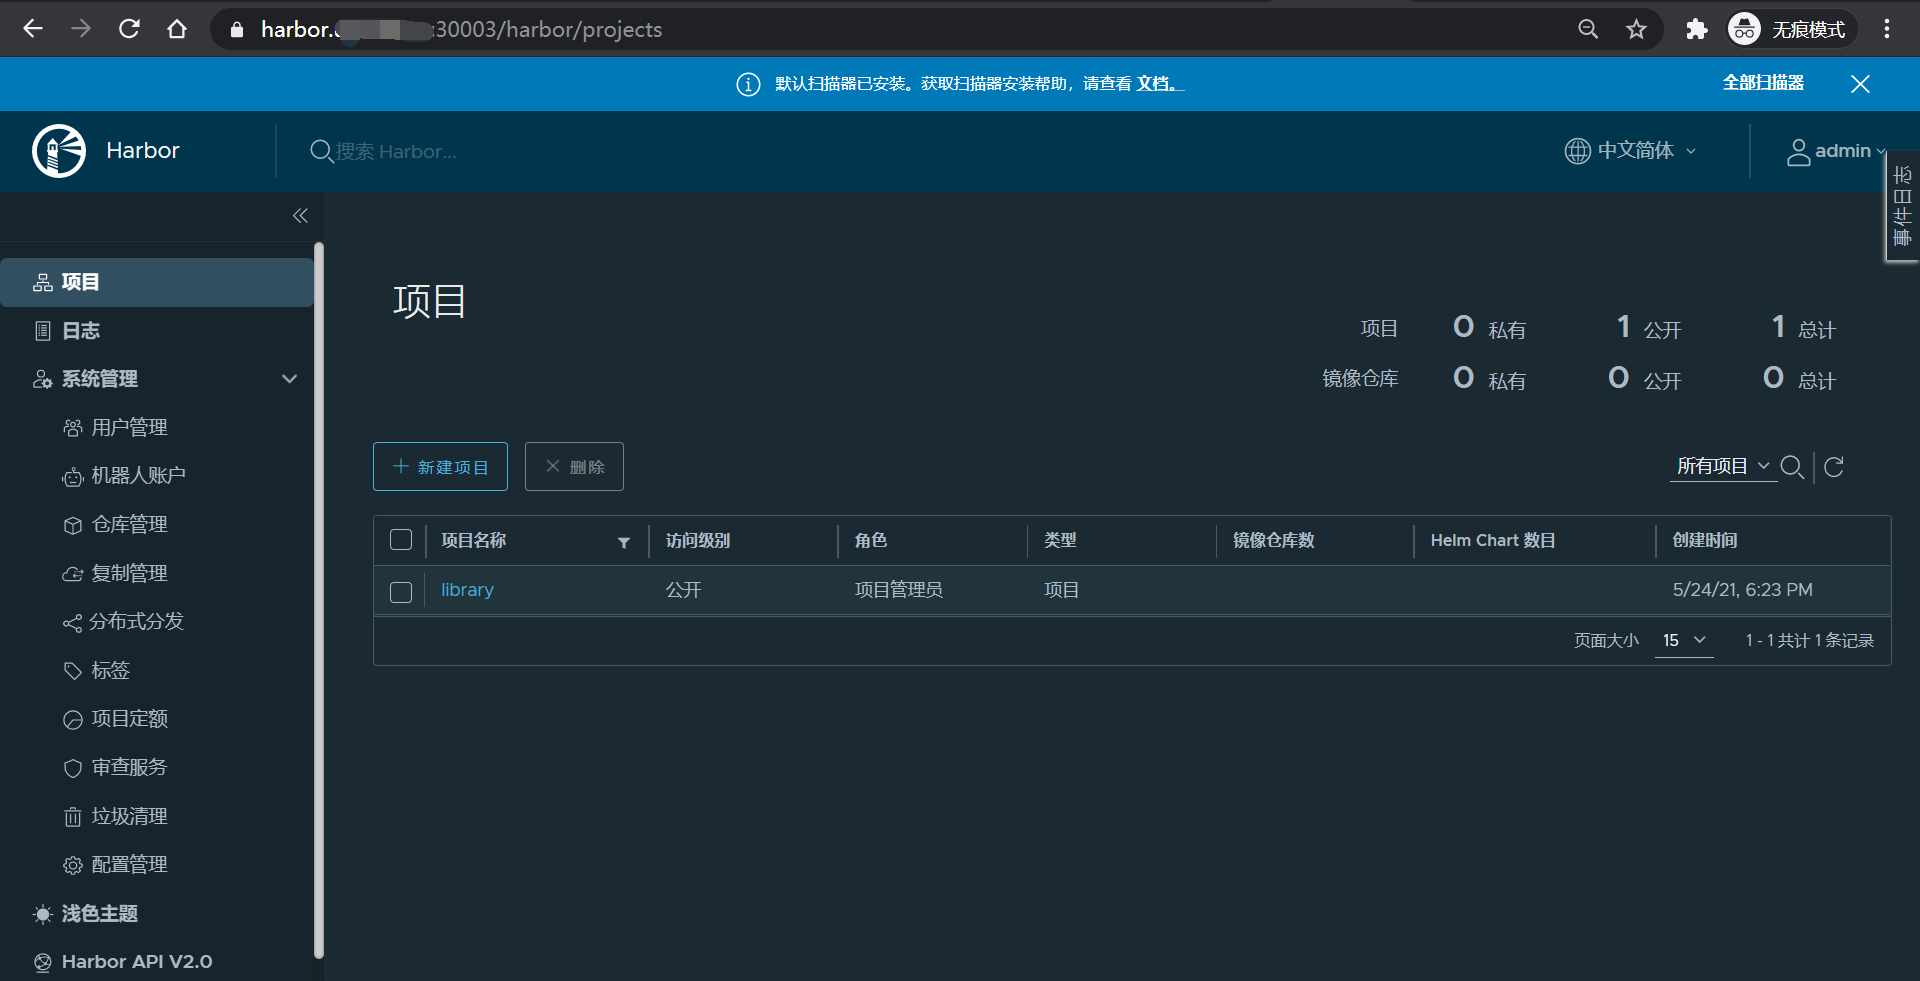Image resolution: width=1920 pixels, height=981 pixels.
Task: Click the admin user avatar icon
Action: (1798, 152)
